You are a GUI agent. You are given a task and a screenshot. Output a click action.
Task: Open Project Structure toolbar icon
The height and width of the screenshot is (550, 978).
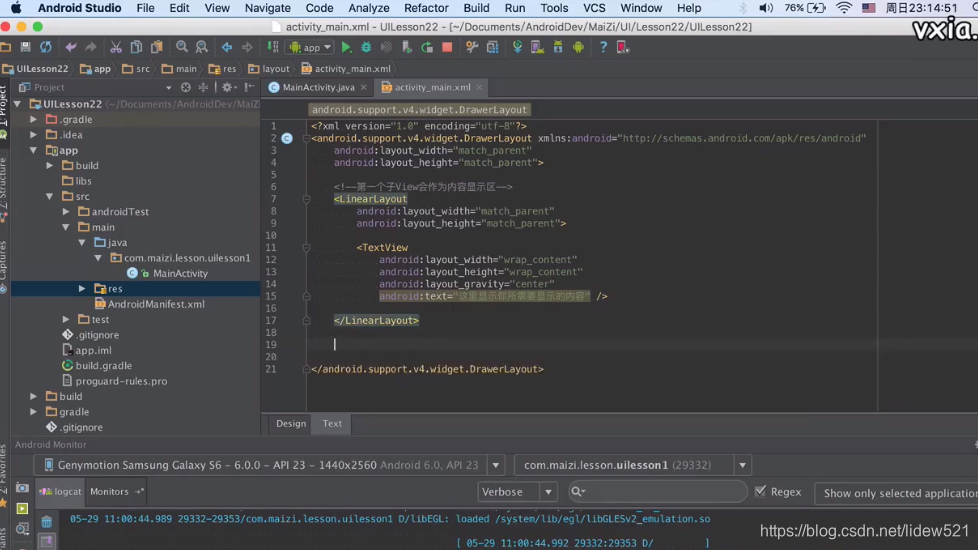pyautogui.click(x=493, y=47)
